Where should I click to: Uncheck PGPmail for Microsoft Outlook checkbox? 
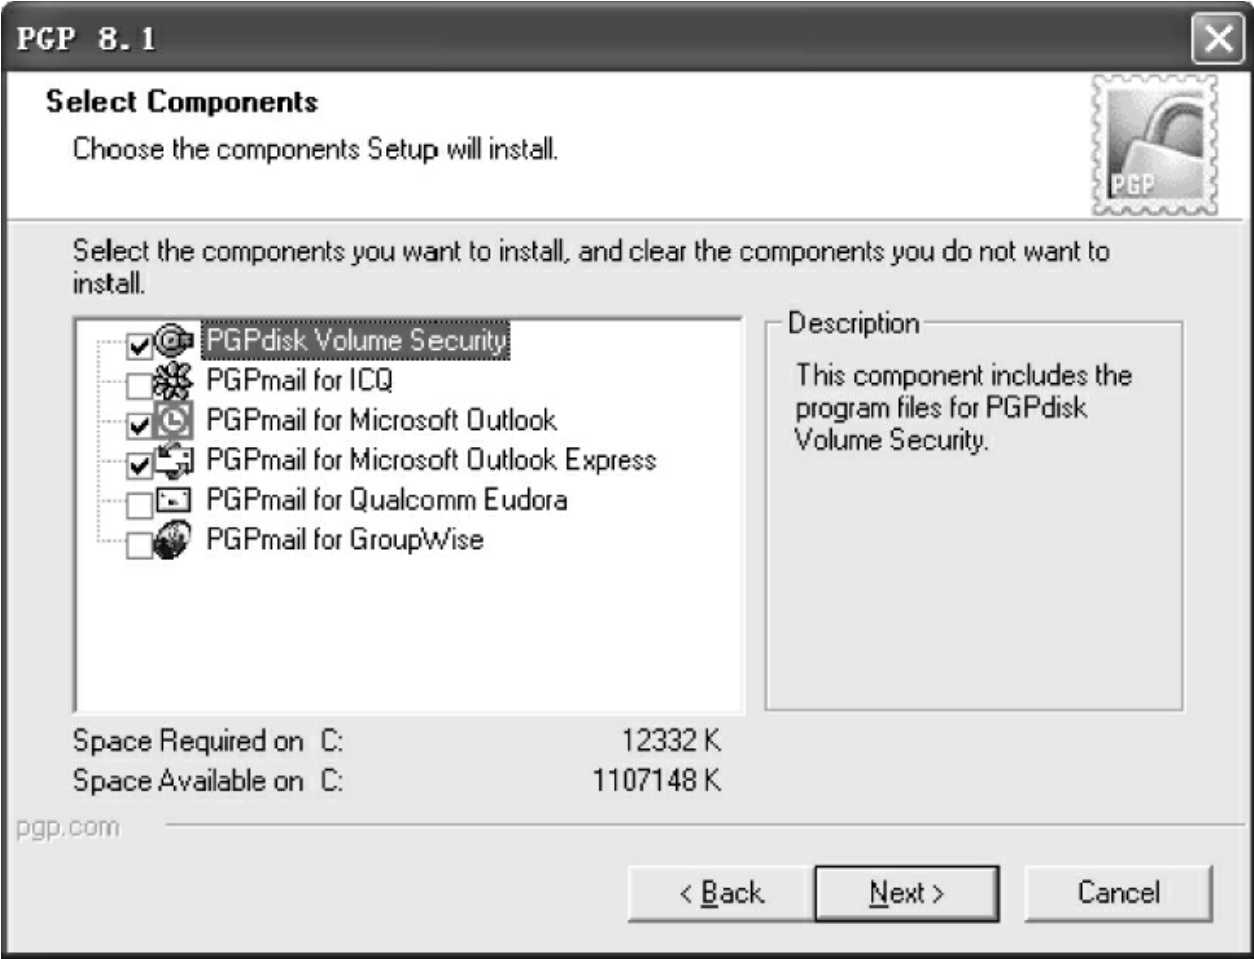click(x=140, y=426)
